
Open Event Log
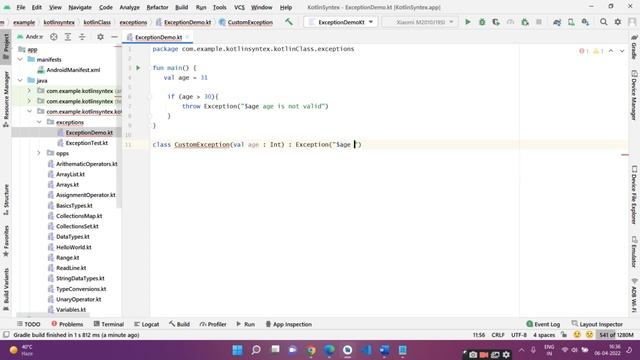pyautogui.click(x=543, y=324)
